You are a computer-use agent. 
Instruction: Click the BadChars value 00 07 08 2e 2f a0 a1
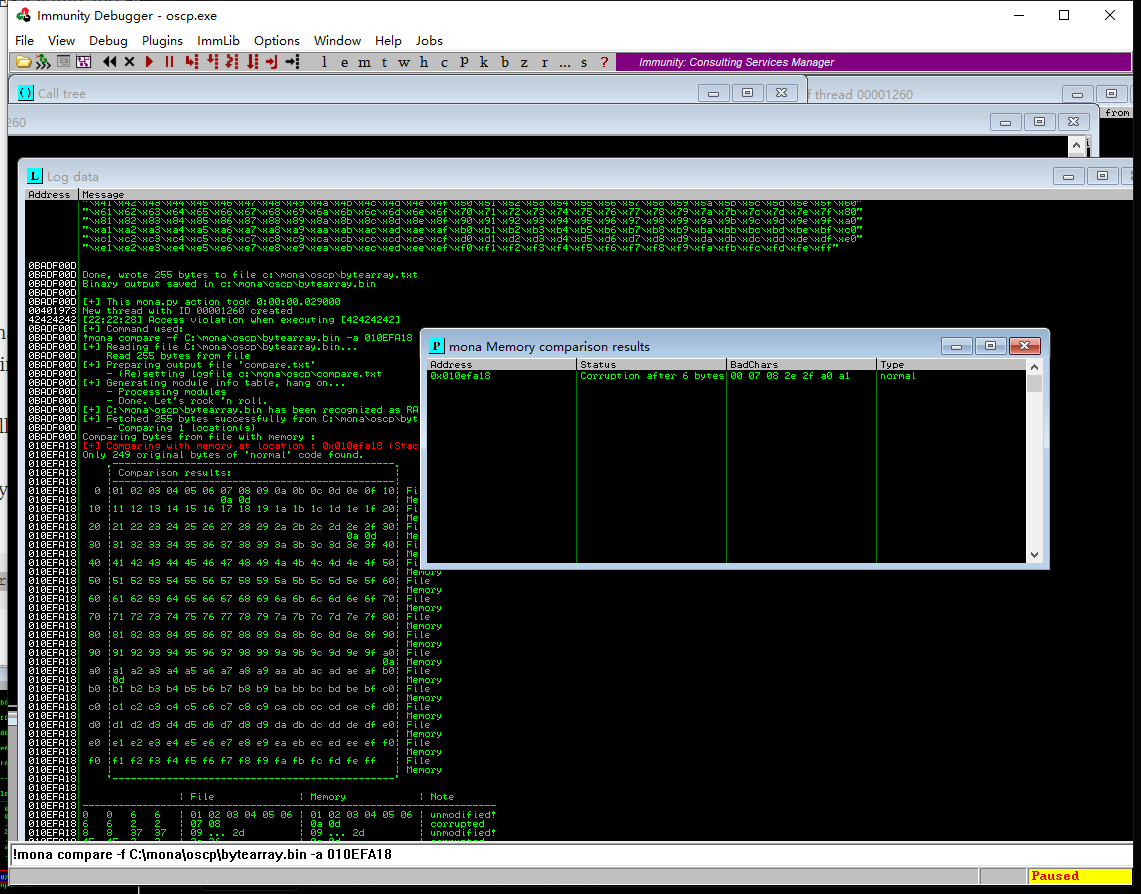(790, 376)
